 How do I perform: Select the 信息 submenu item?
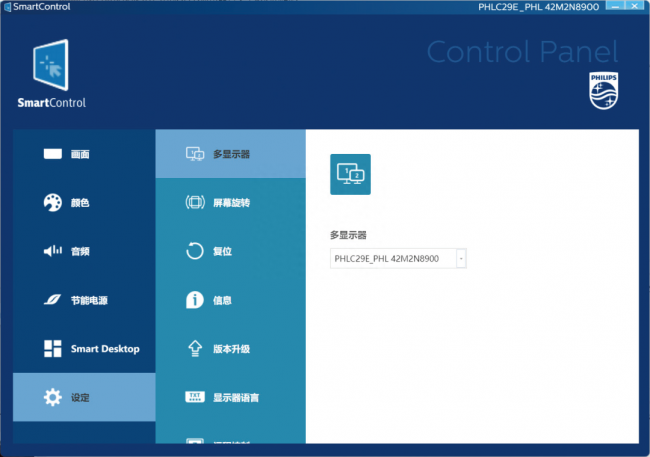(230, 300)
